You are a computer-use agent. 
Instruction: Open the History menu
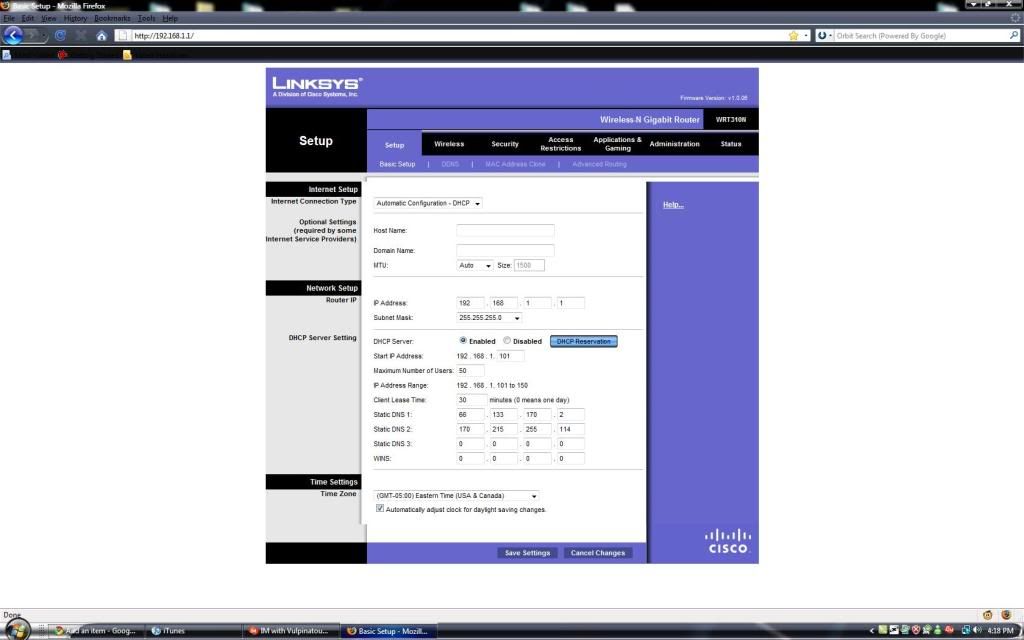pos(75,18)
